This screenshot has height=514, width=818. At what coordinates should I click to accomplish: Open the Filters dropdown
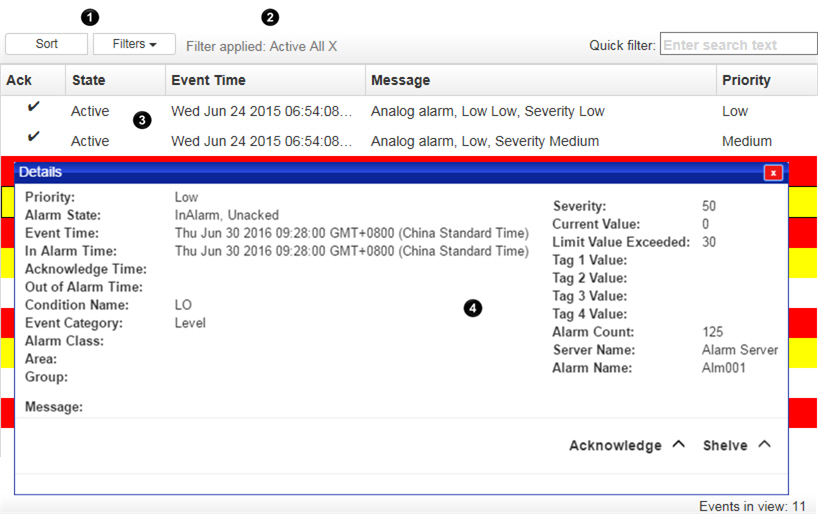coord(134,44)
